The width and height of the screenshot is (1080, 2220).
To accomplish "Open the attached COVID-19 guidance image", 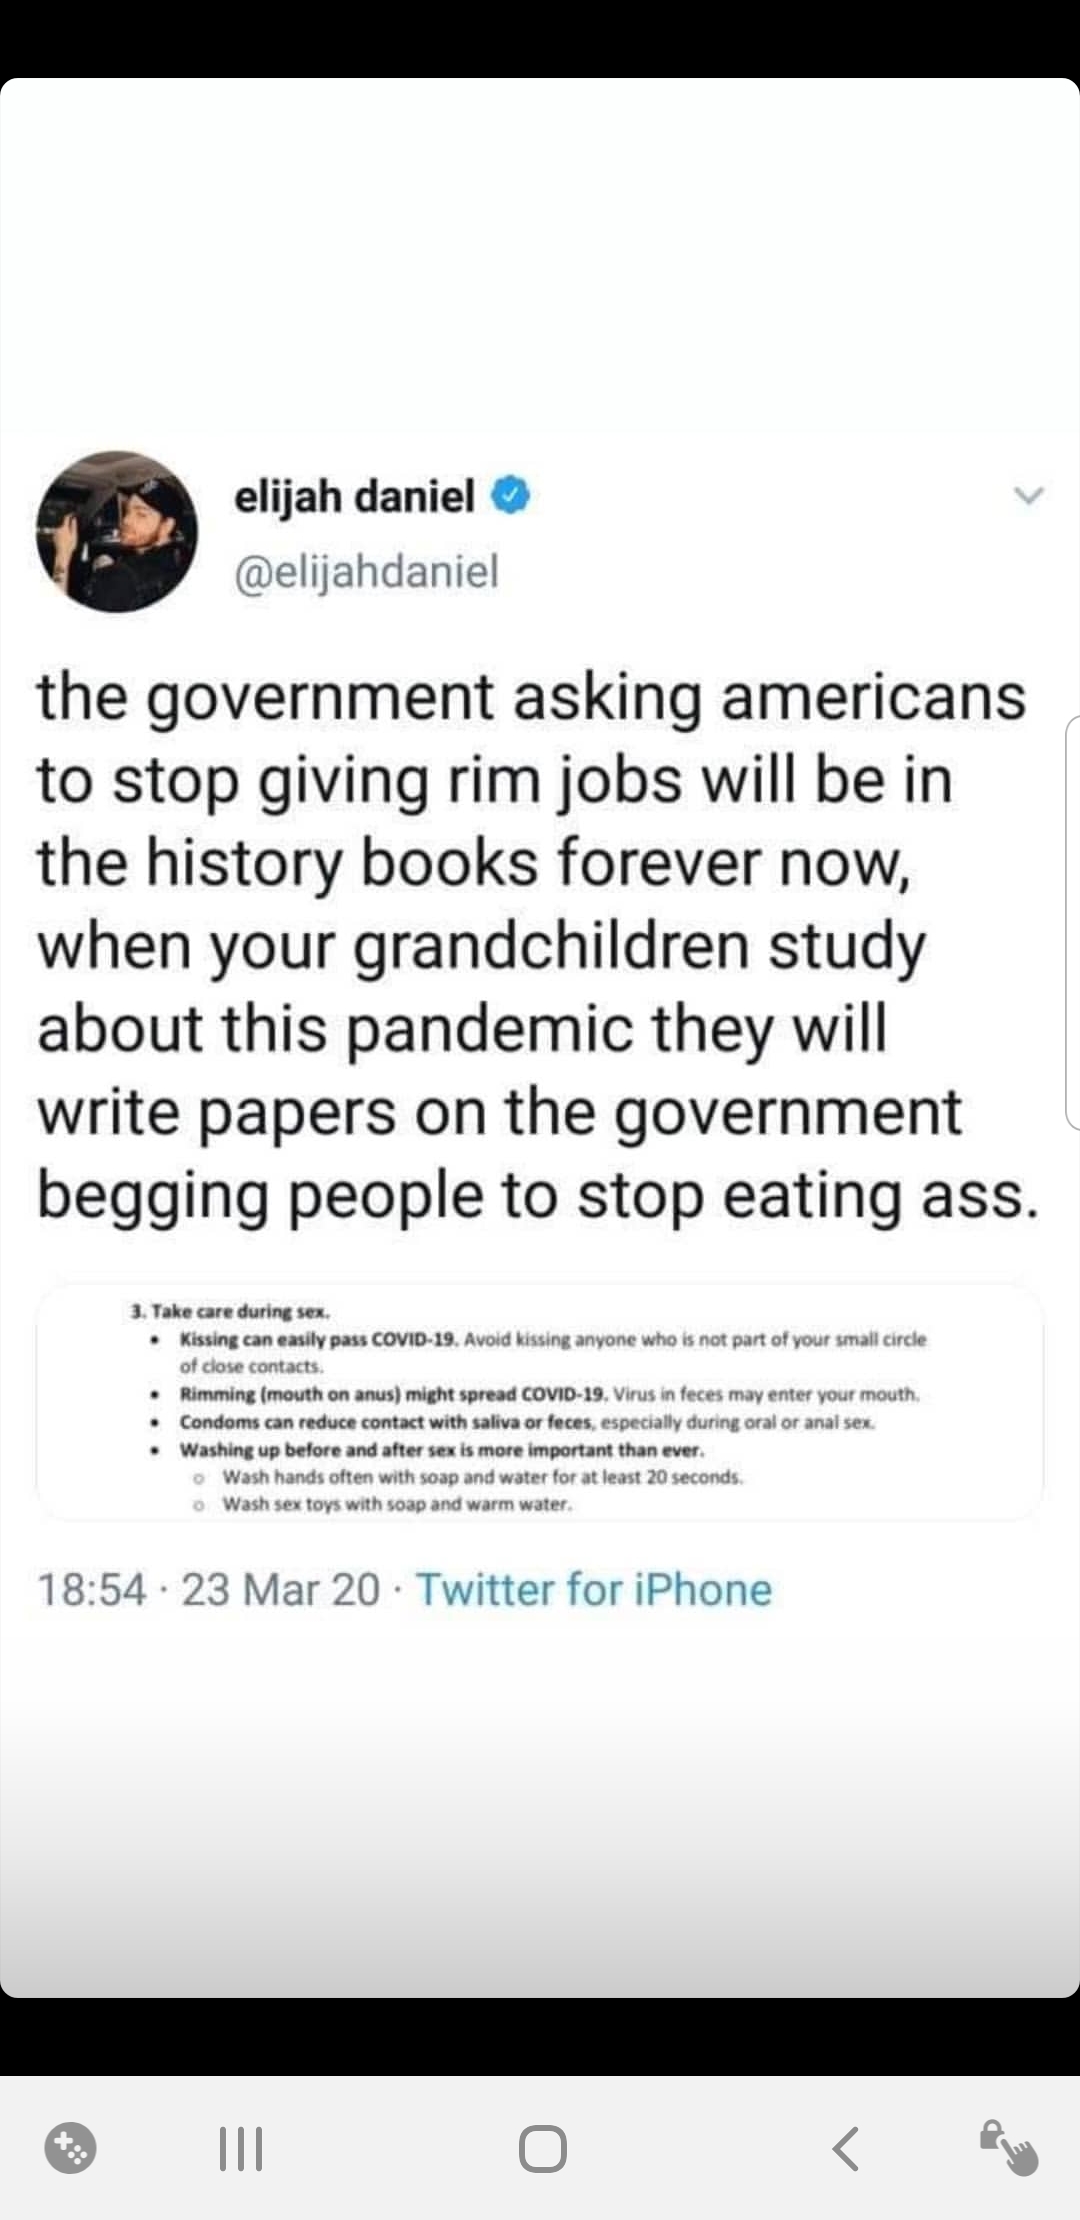I will pyautogui.click(x=540, y=1402).
